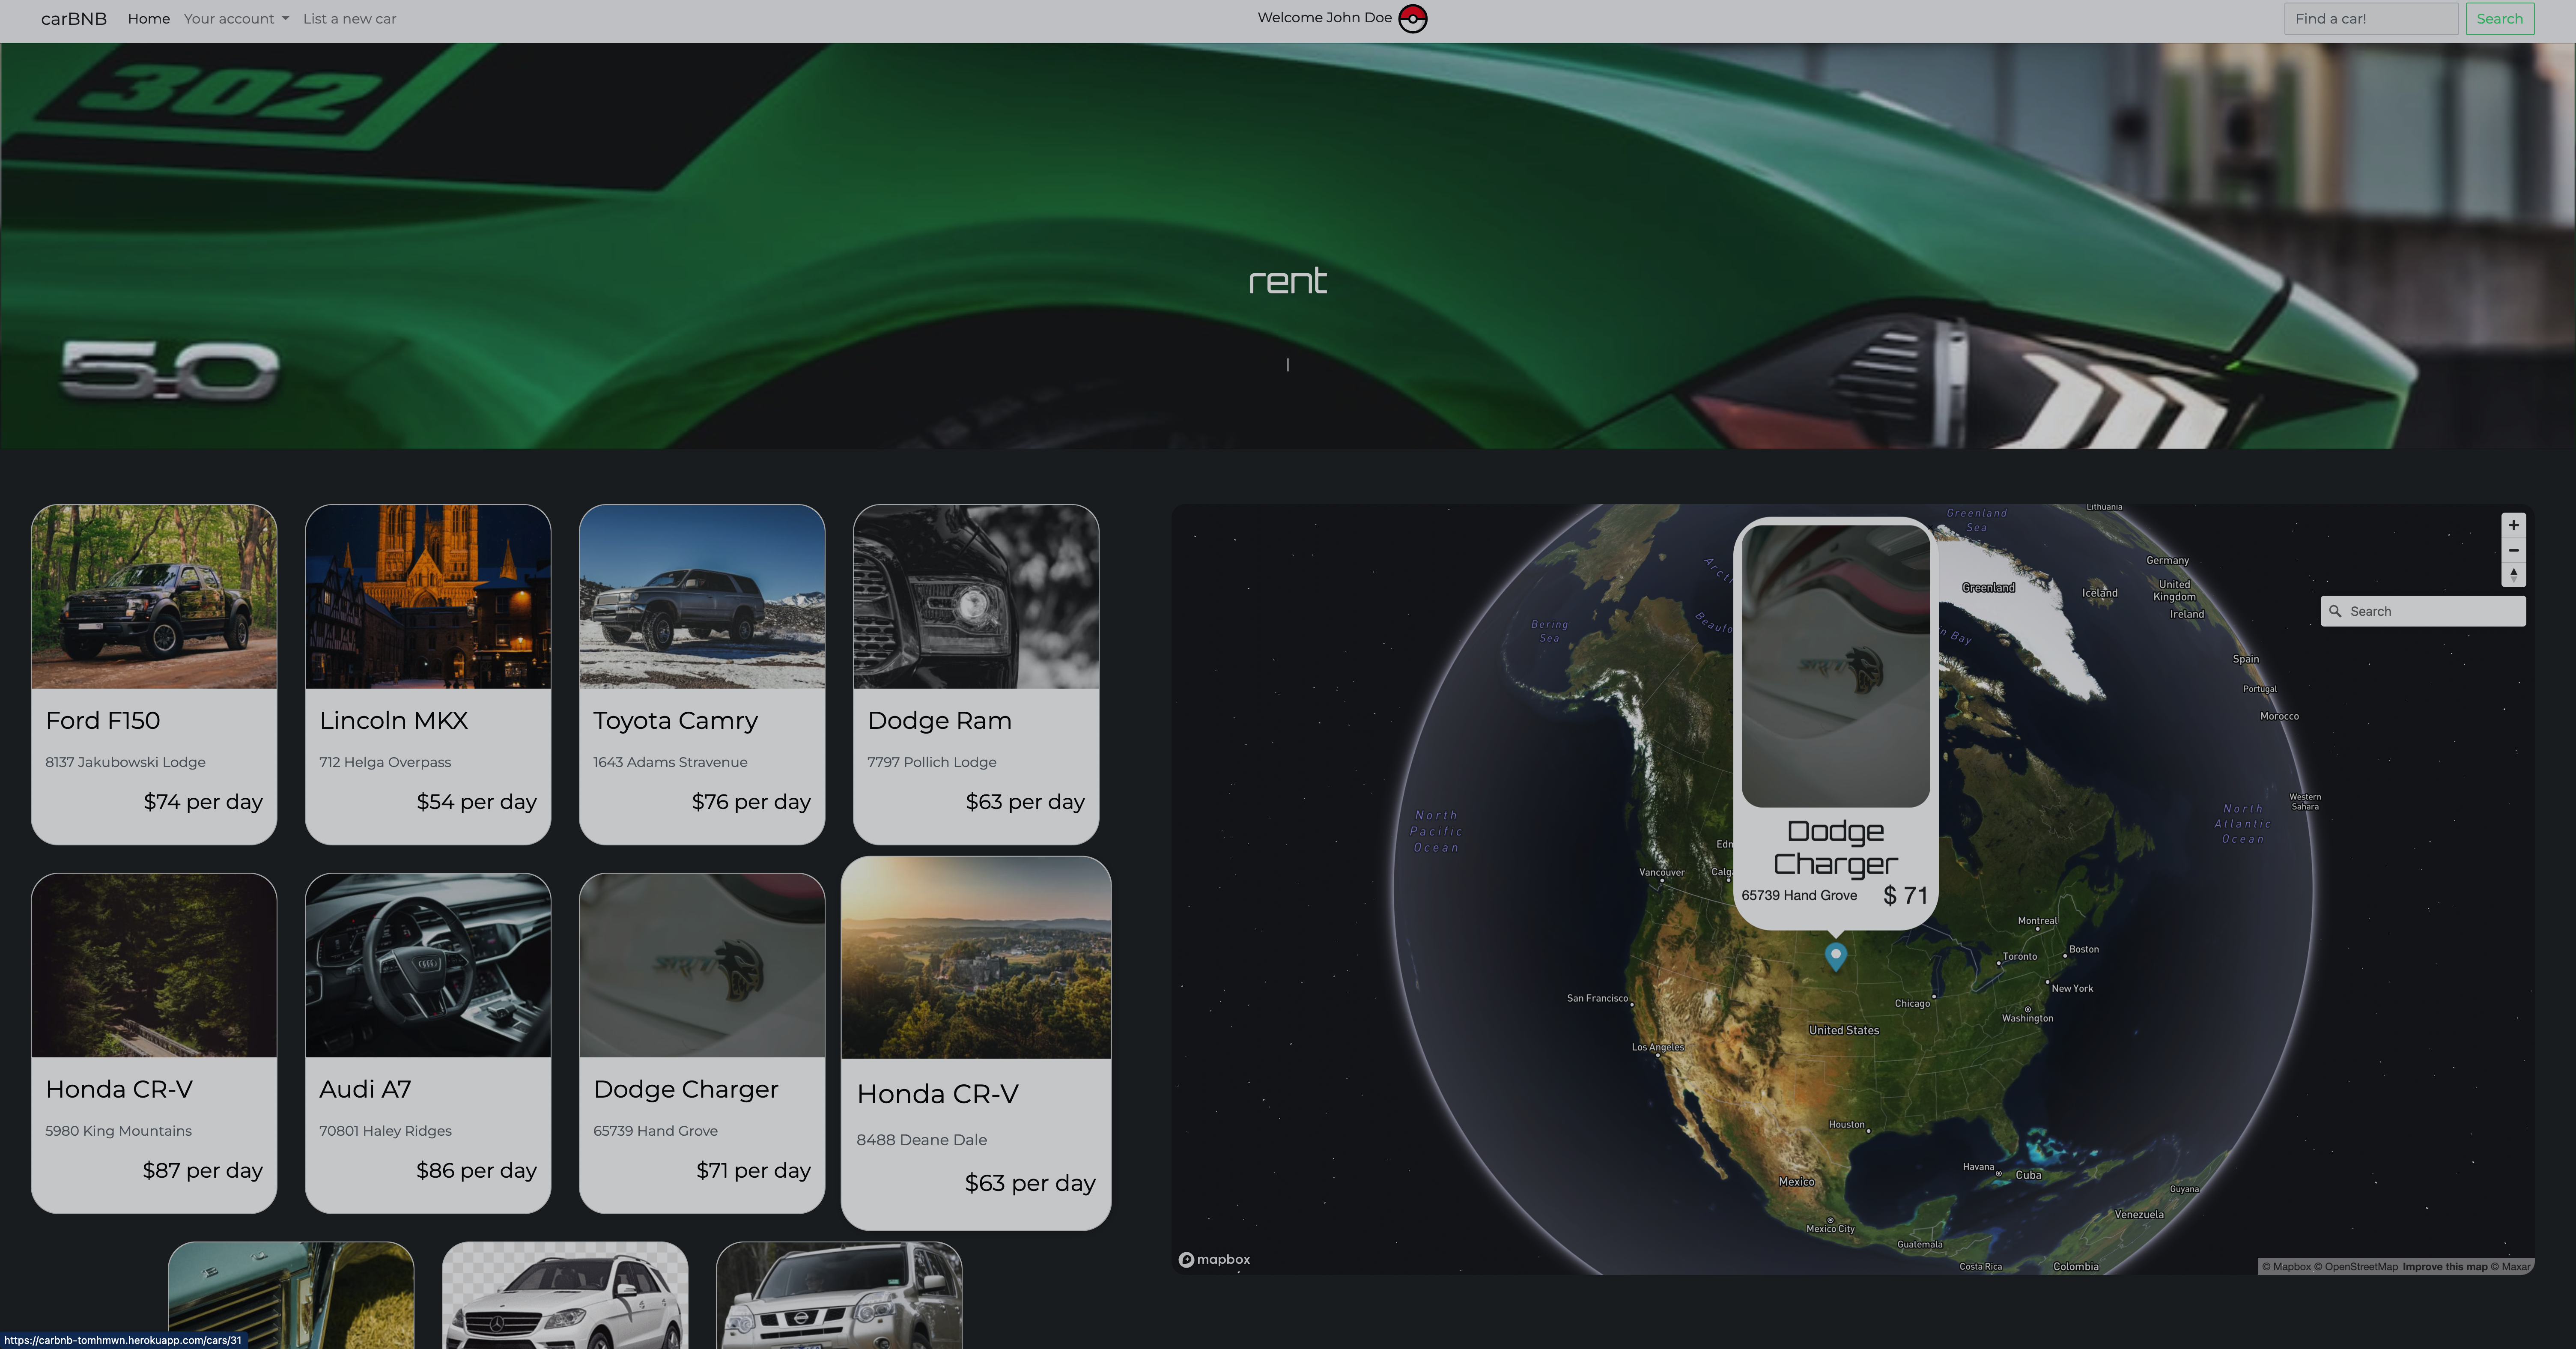The image size is (2576, 1349).
Task: Click $76 per day on Toyota Camry
Action: click(x=751, y=802)
